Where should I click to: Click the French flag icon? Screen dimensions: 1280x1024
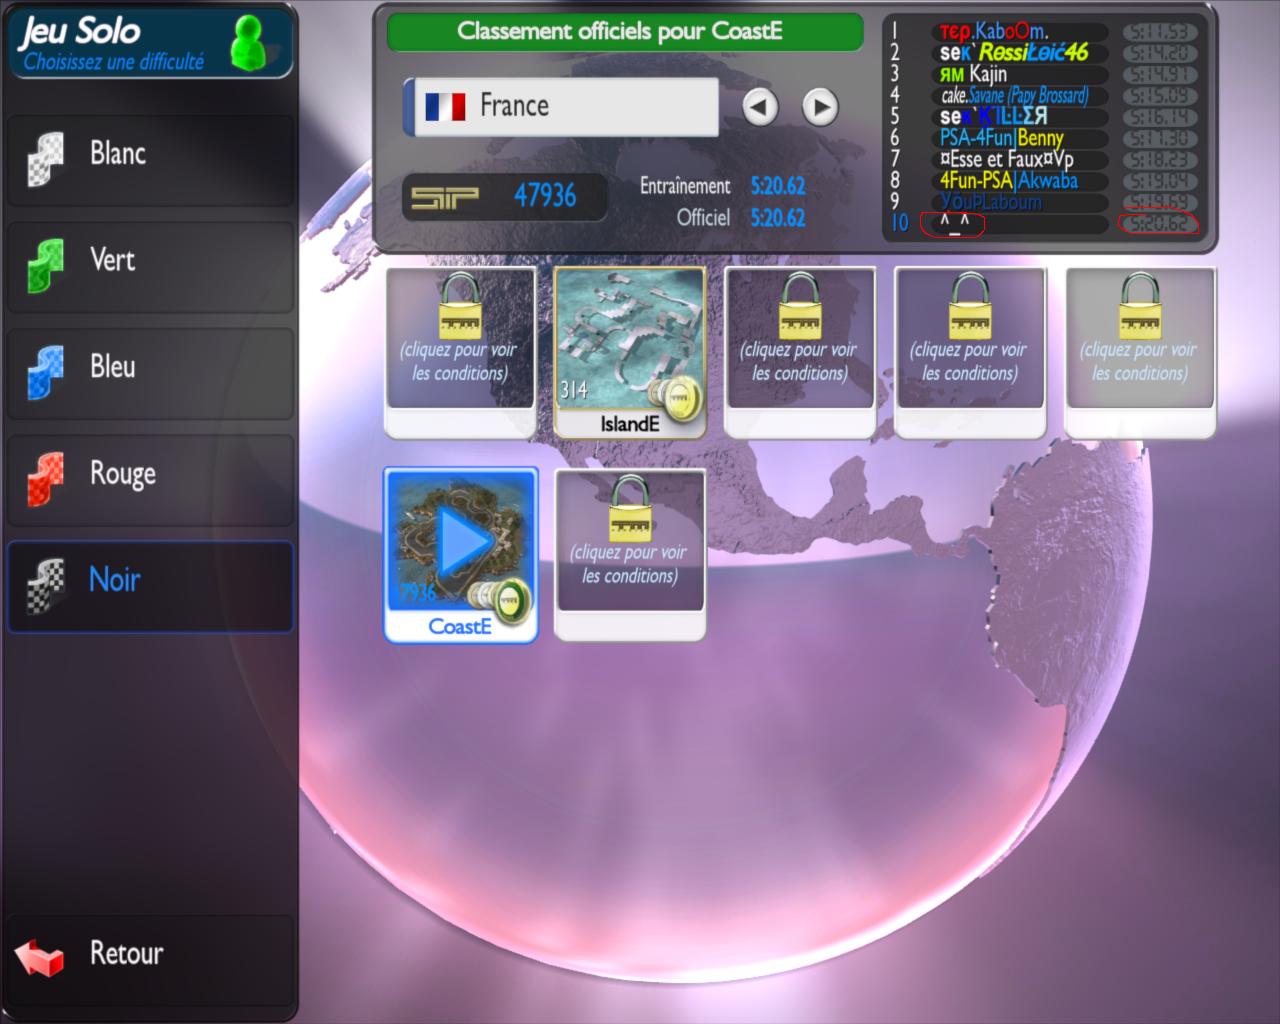point(445,106)
